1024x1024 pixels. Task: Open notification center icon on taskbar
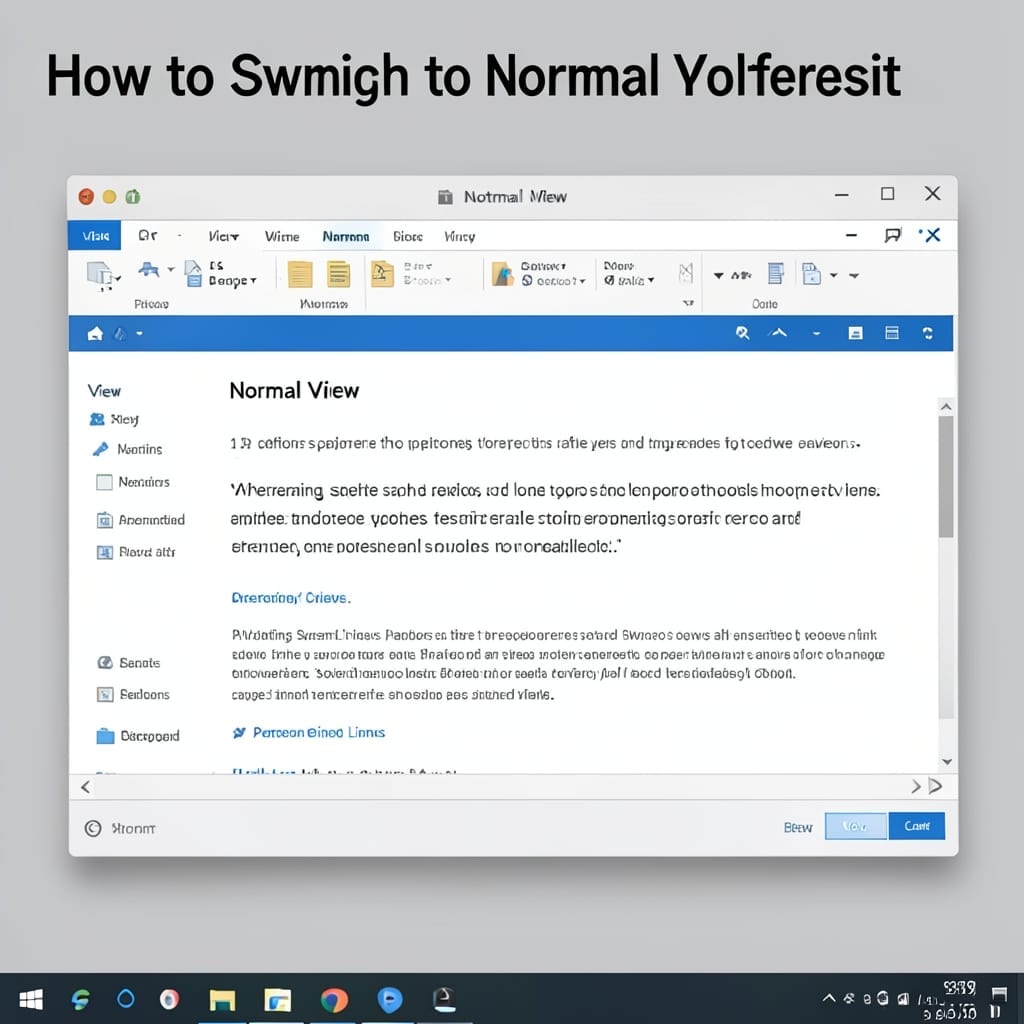[999, 995]
